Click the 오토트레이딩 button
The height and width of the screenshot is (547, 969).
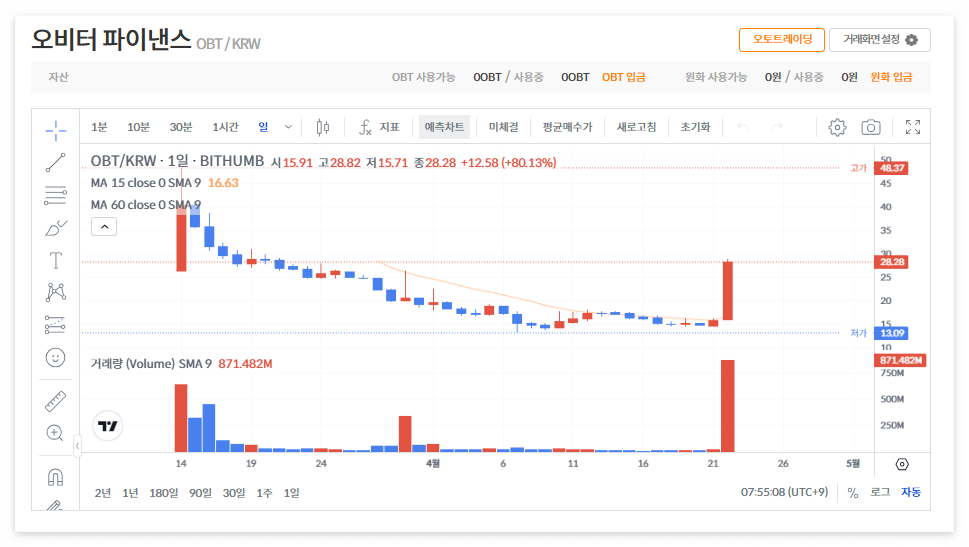(x=782, y=40)
